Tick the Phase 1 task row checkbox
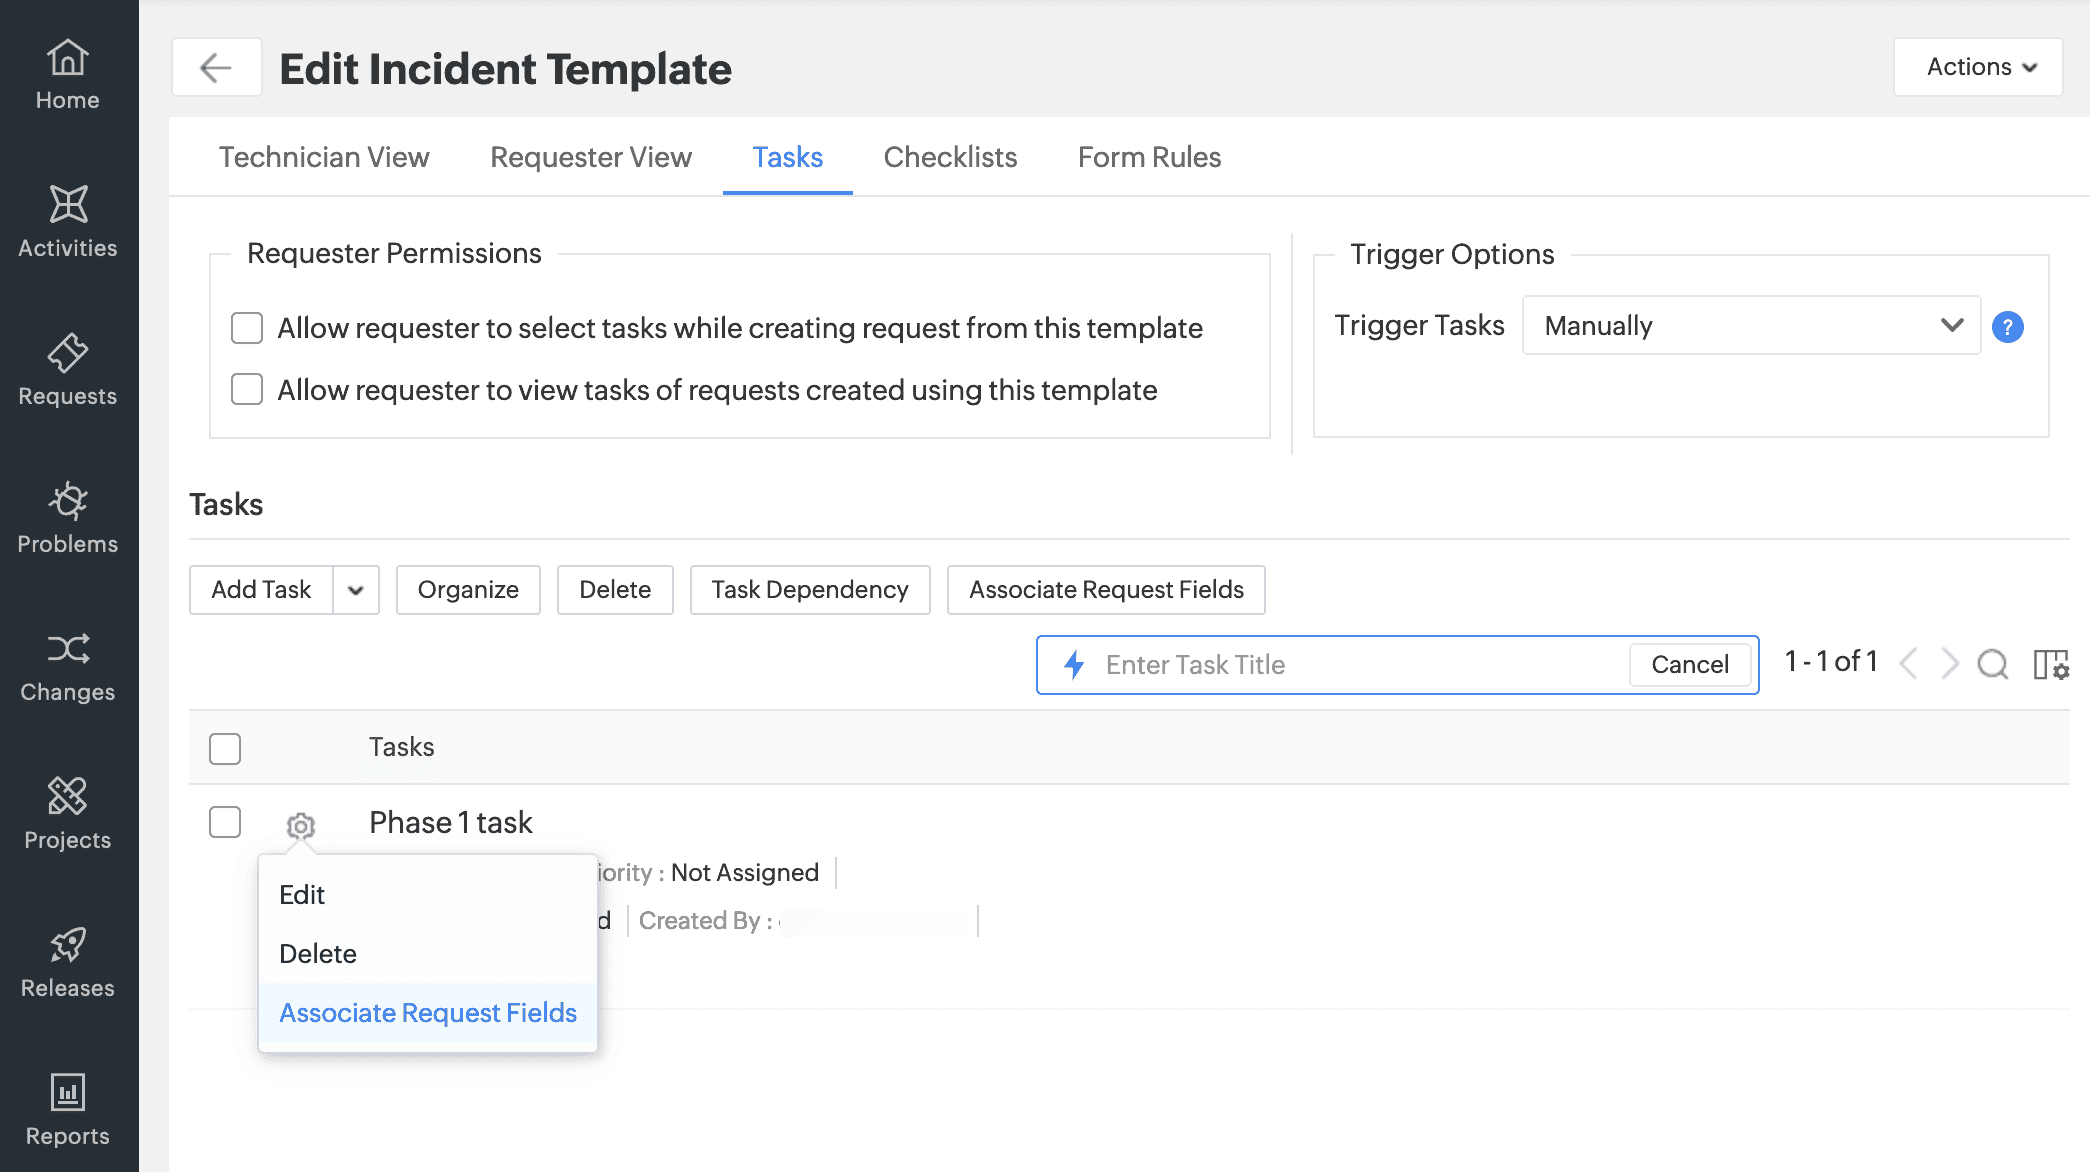2090x1172 pixels. point(225,822)
